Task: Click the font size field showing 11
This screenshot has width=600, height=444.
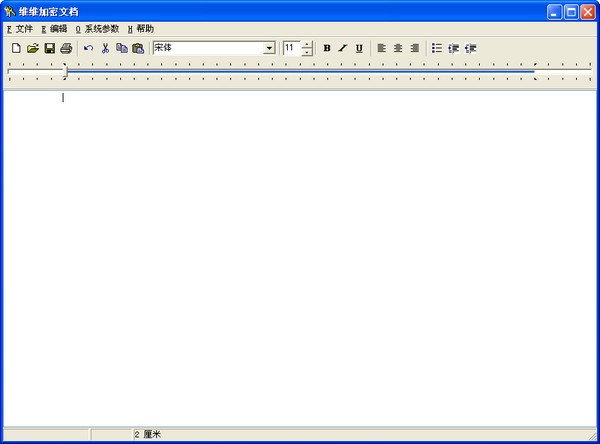Action: (292, 48)
